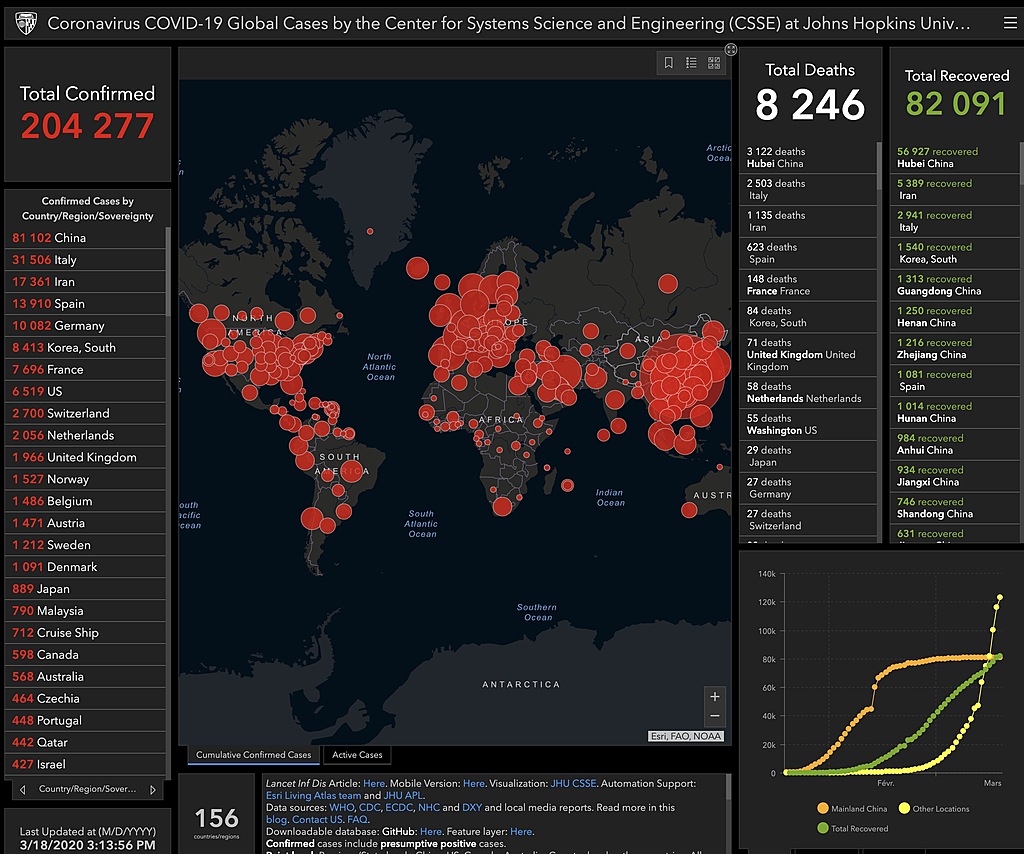
Task: Follow the JHU CSSE visualization link
Action: point(573,783)
